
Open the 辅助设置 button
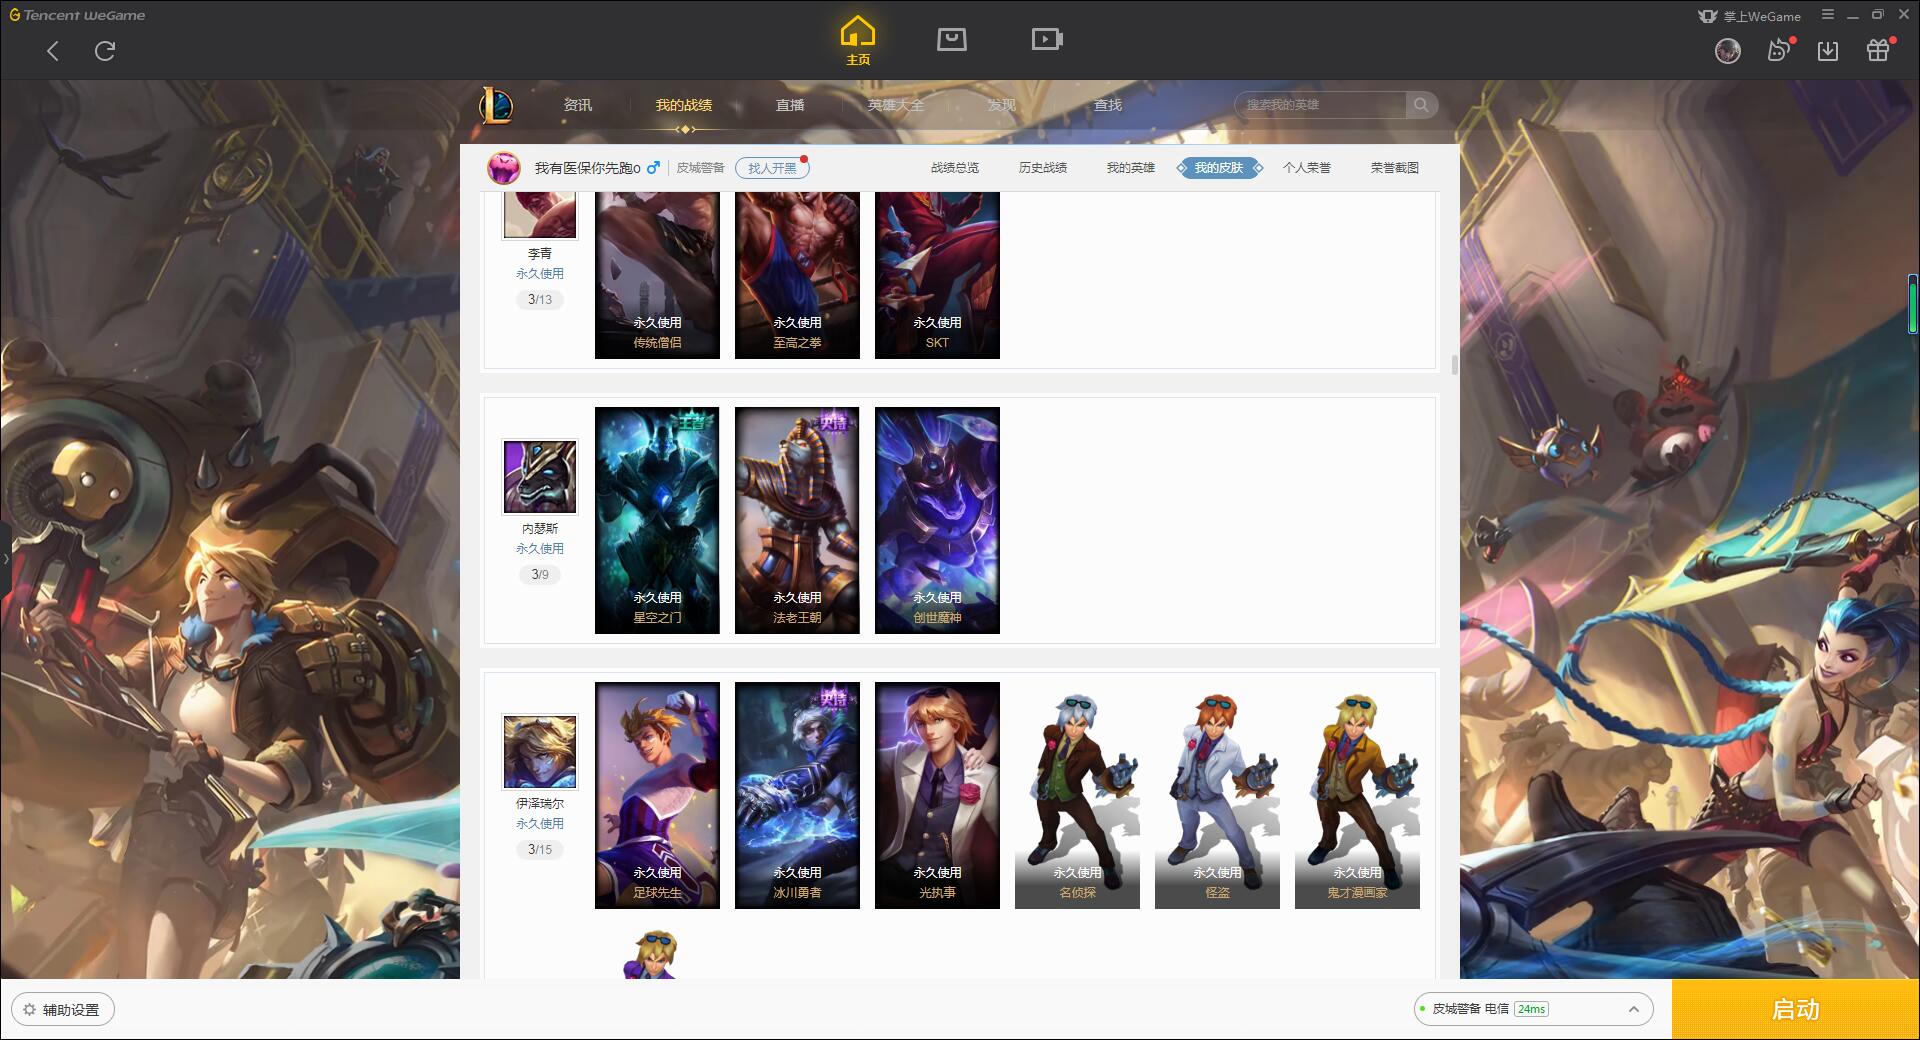[x=63, y=1010]
